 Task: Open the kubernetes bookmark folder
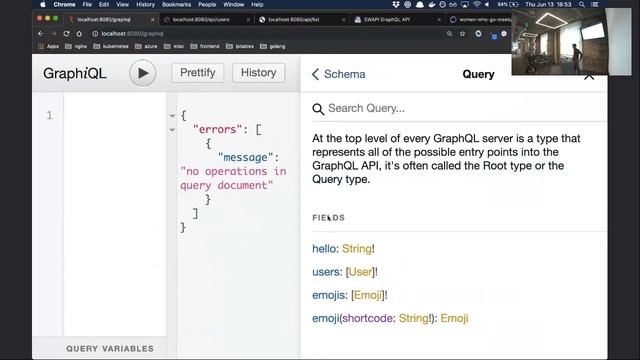[111, 47]
